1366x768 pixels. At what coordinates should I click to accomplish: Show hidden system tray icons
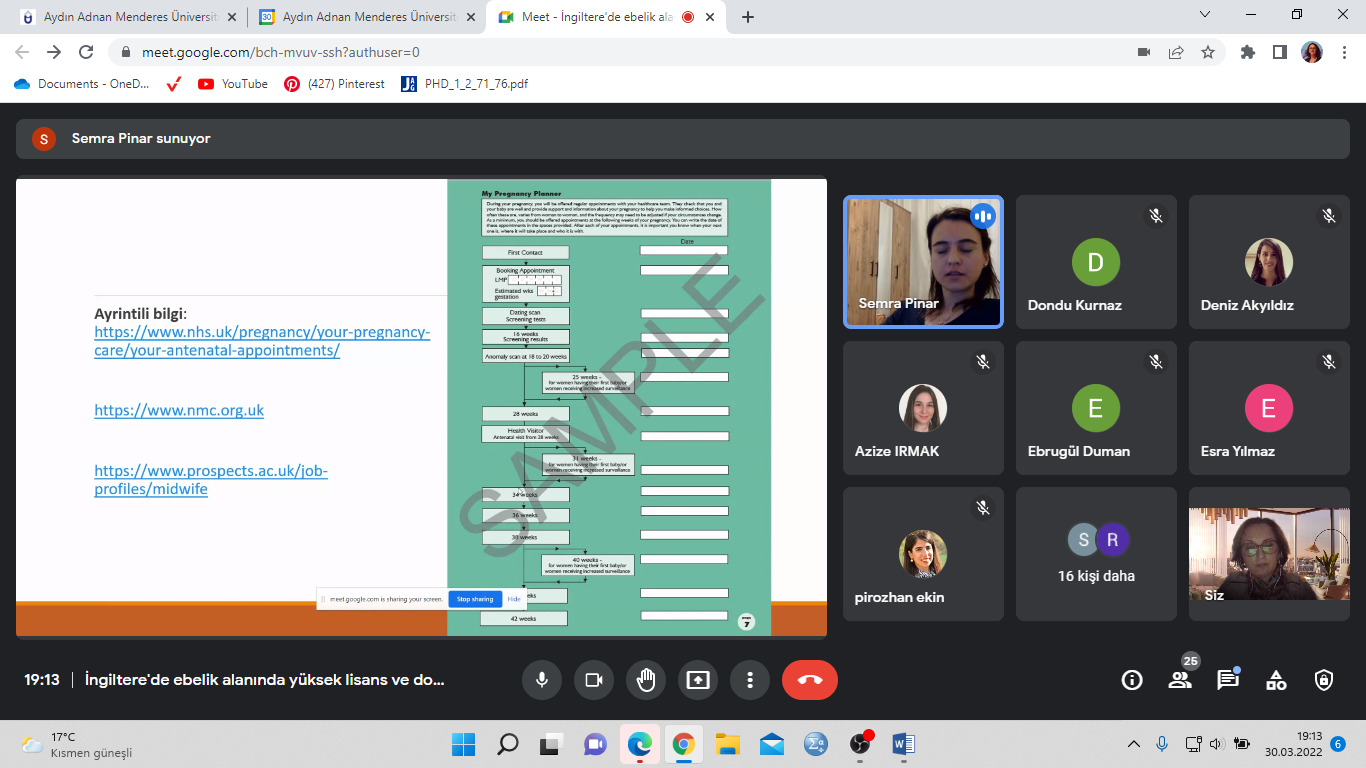click(1134, 744)
